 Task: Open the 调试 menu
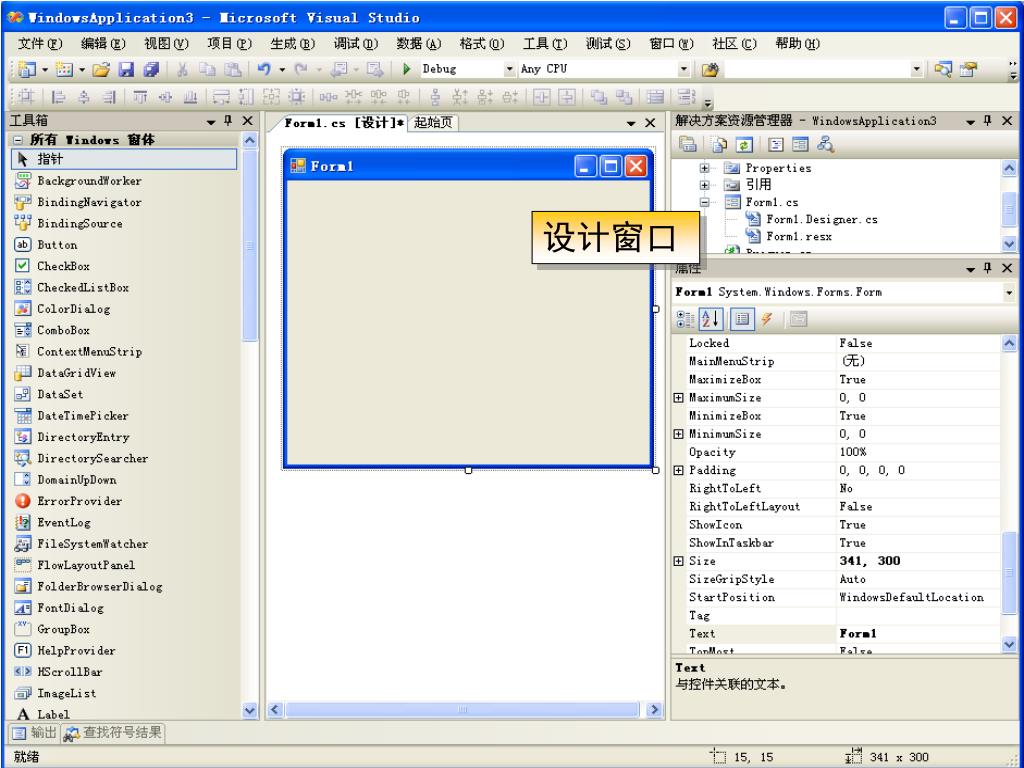click(x=356, y=44)
